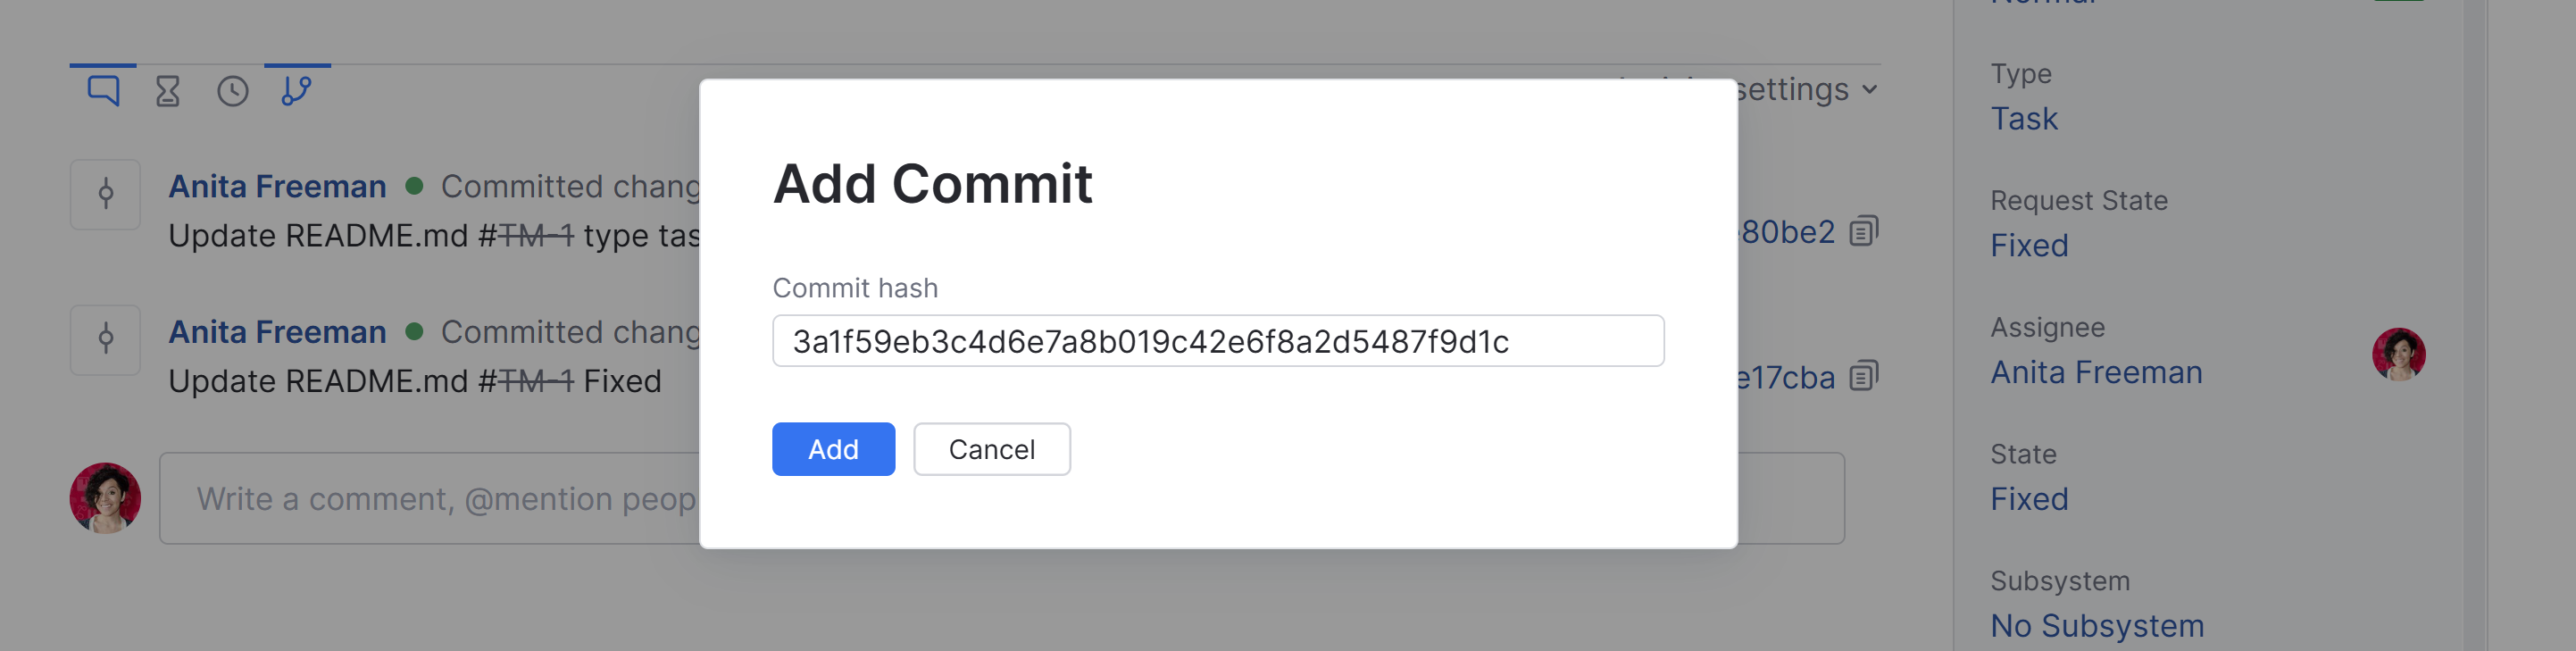Viewport: 2576px width, 651px height.
Task: Switch to the Comments speech bubble tab
Action: (104, 90)
